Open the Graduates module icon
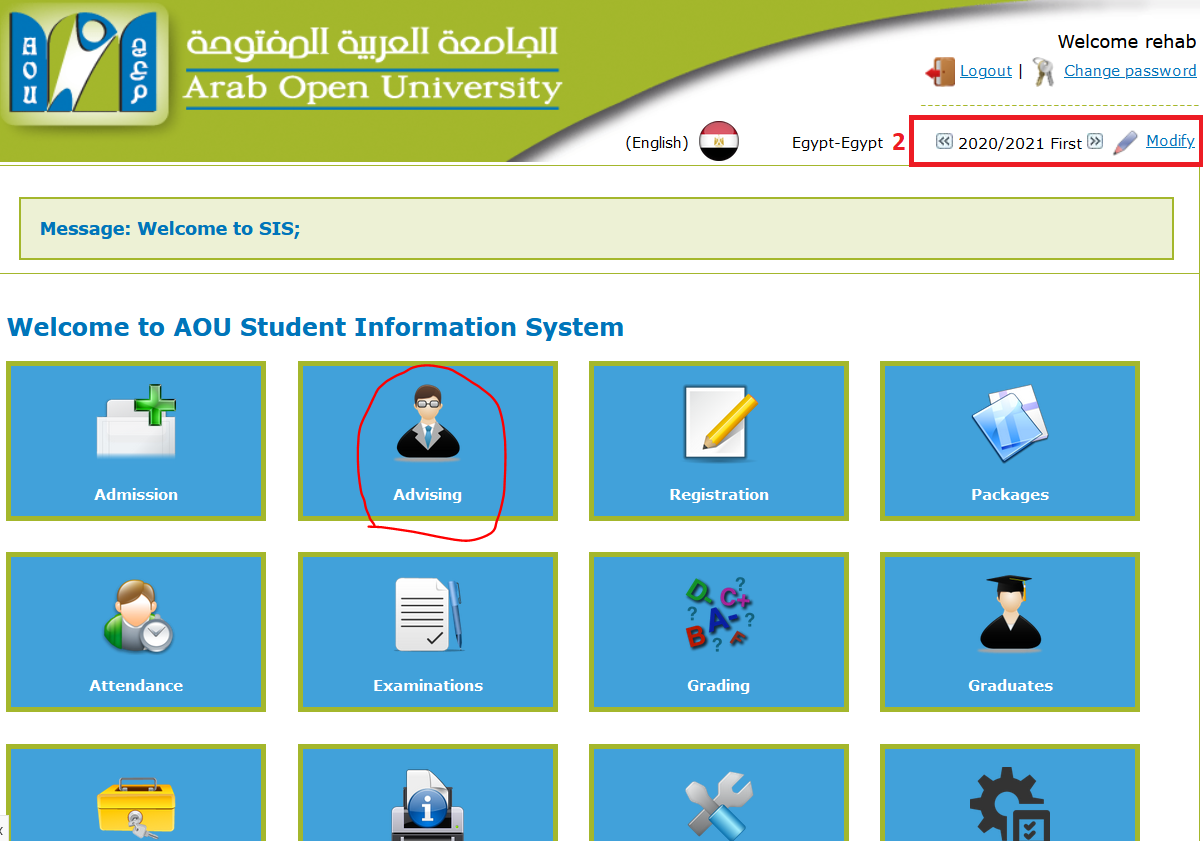This screenshot has height=841, width=1203. coord(1010,612)
